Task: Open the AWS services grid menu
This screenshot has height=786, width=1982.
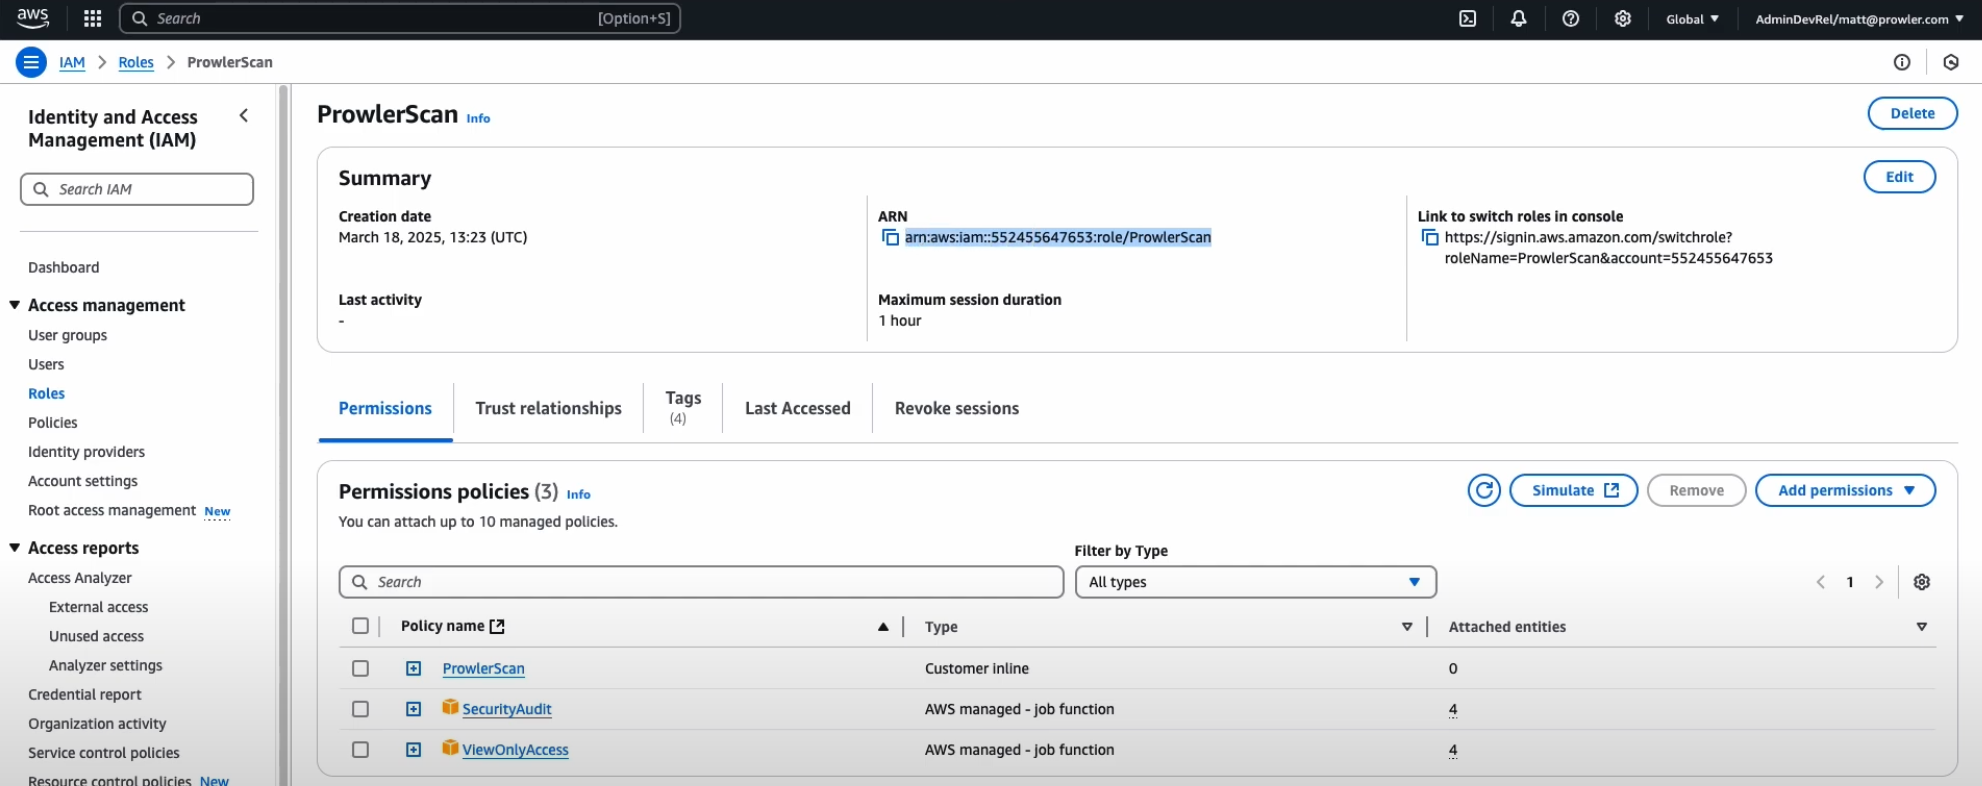Action: [92, 19]
